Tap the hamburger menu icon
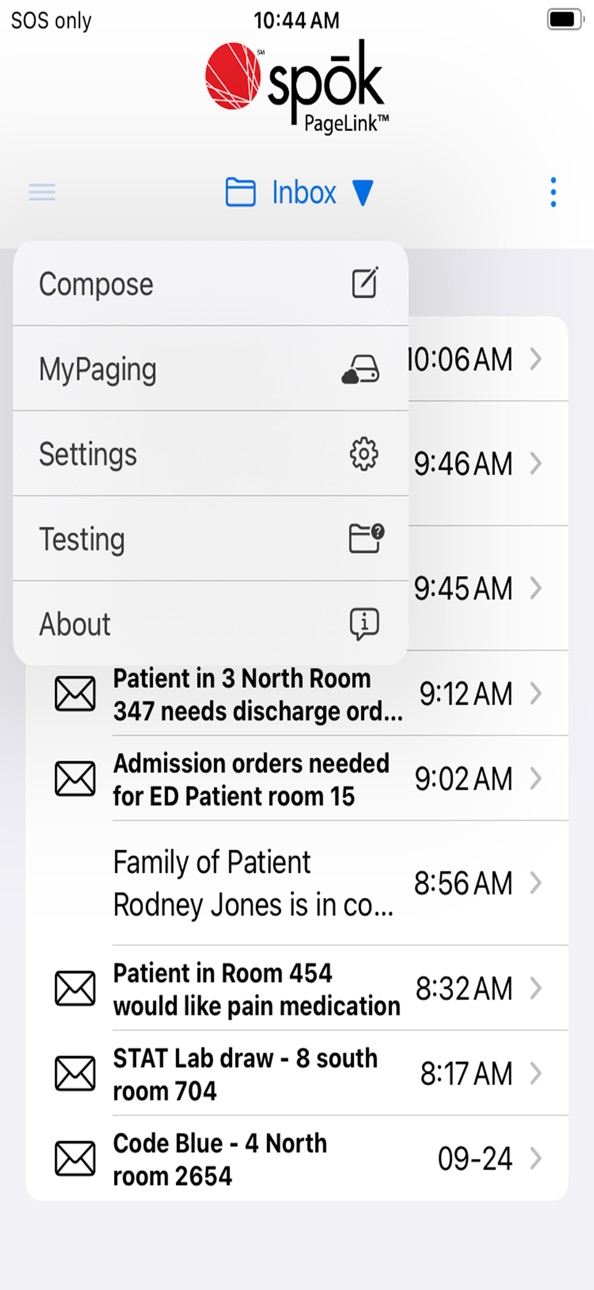Image resolution: width=594 pixels, height=1290 pixels. (42, 192)
